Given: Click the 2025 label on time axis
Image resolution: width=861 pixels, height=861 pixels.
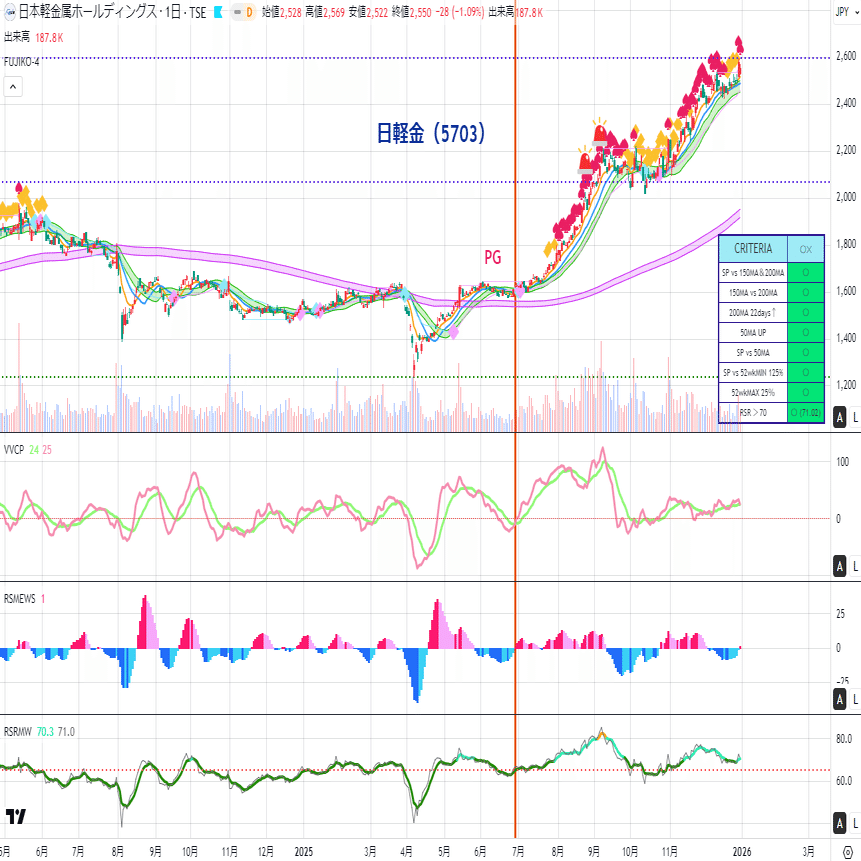Looking at the screenshot, I should coord(304,852).
